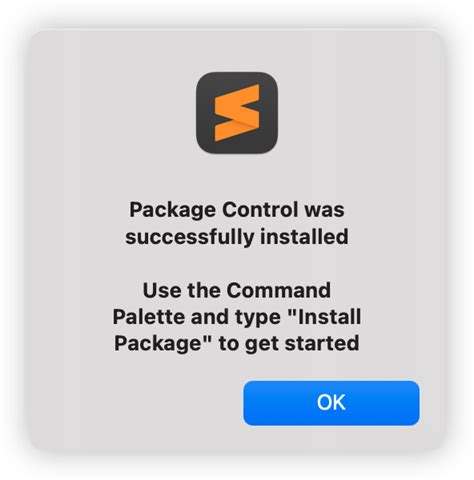
Task: Click the blank space between icon and heading
Action: [237, 177]
